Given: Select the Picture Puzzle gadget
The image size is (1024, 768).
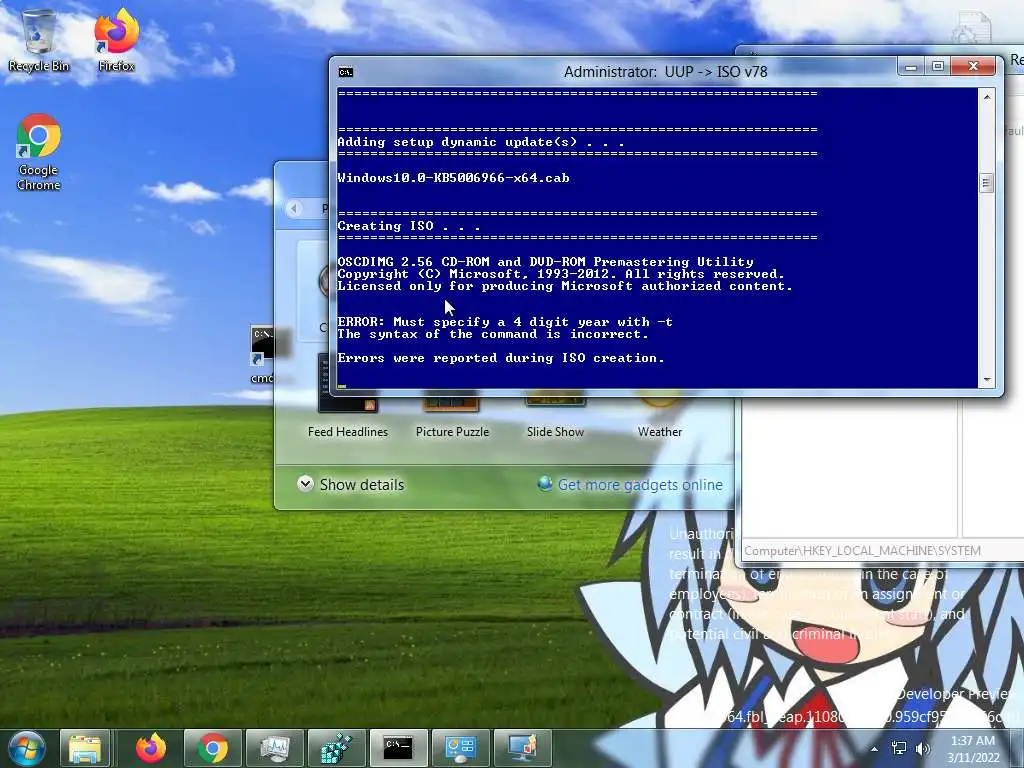Looking at the screenshot, I should [x=452, y=415].
